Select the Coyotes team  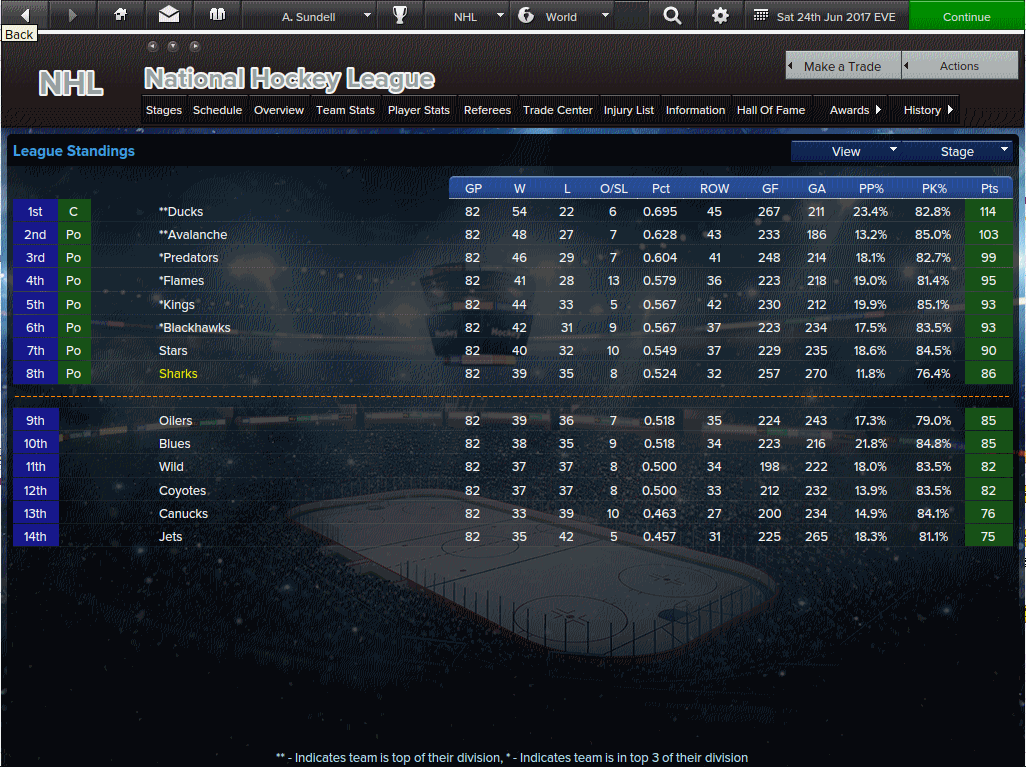coord(183,490)
